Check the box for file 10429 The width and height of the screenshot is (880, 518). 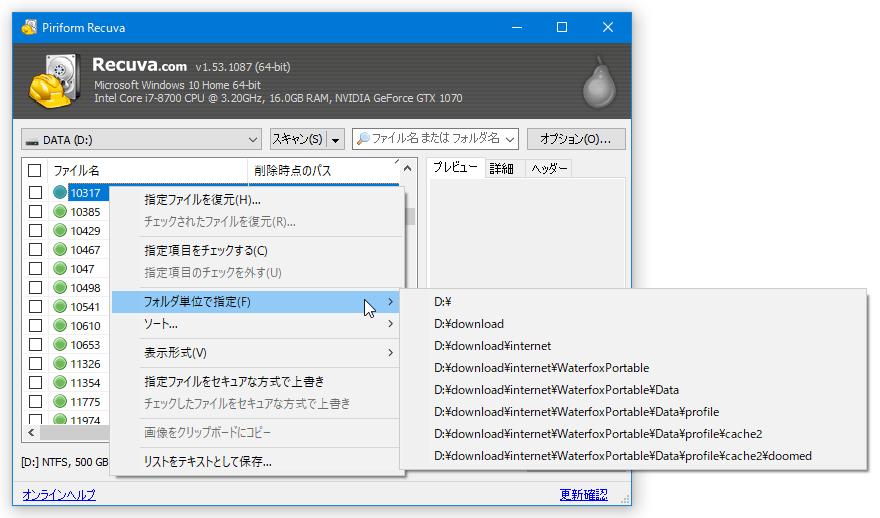click(35, 231)
